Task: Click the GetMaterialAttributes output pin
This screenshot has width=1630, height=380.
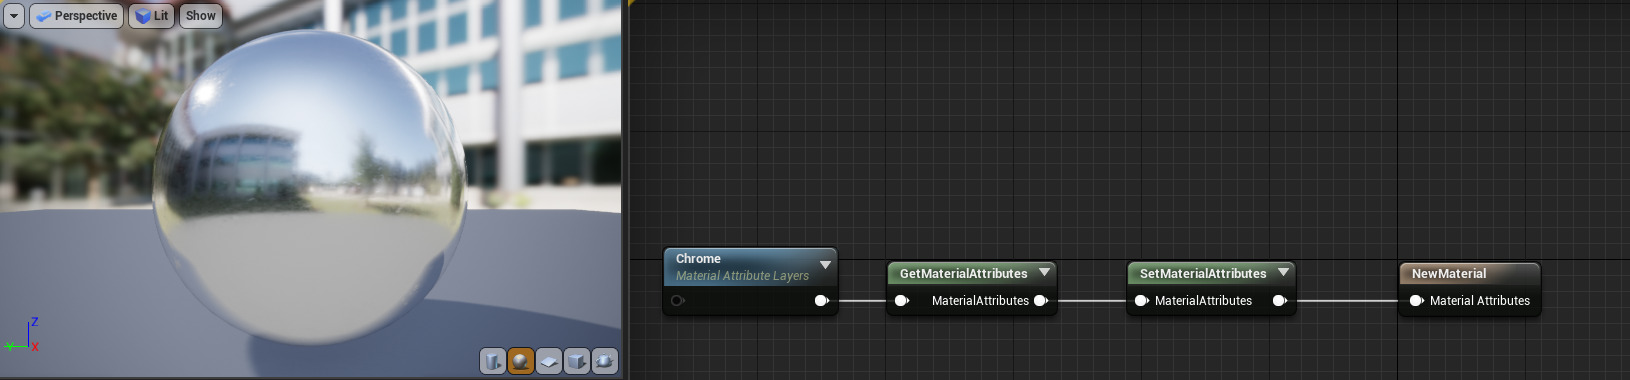Action: (x=1041, y=300)
